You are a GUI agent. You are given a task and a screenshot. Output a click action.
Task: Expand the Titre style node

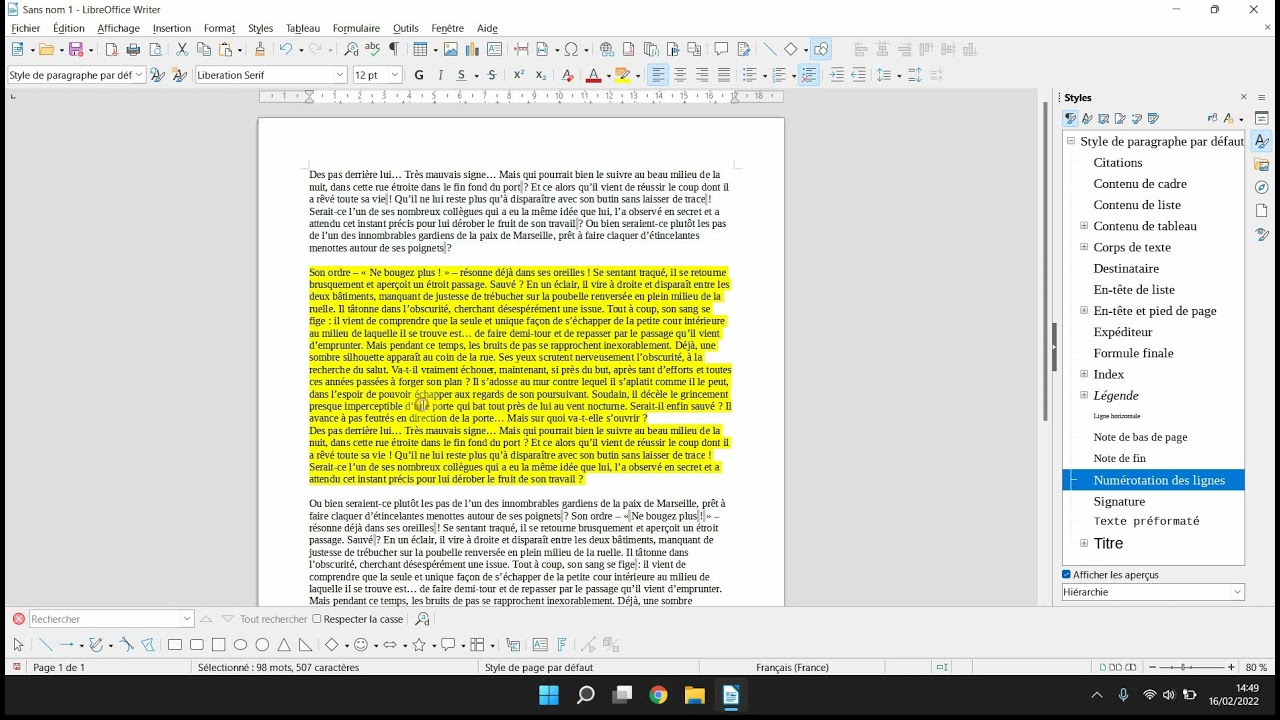[1084, 543]
